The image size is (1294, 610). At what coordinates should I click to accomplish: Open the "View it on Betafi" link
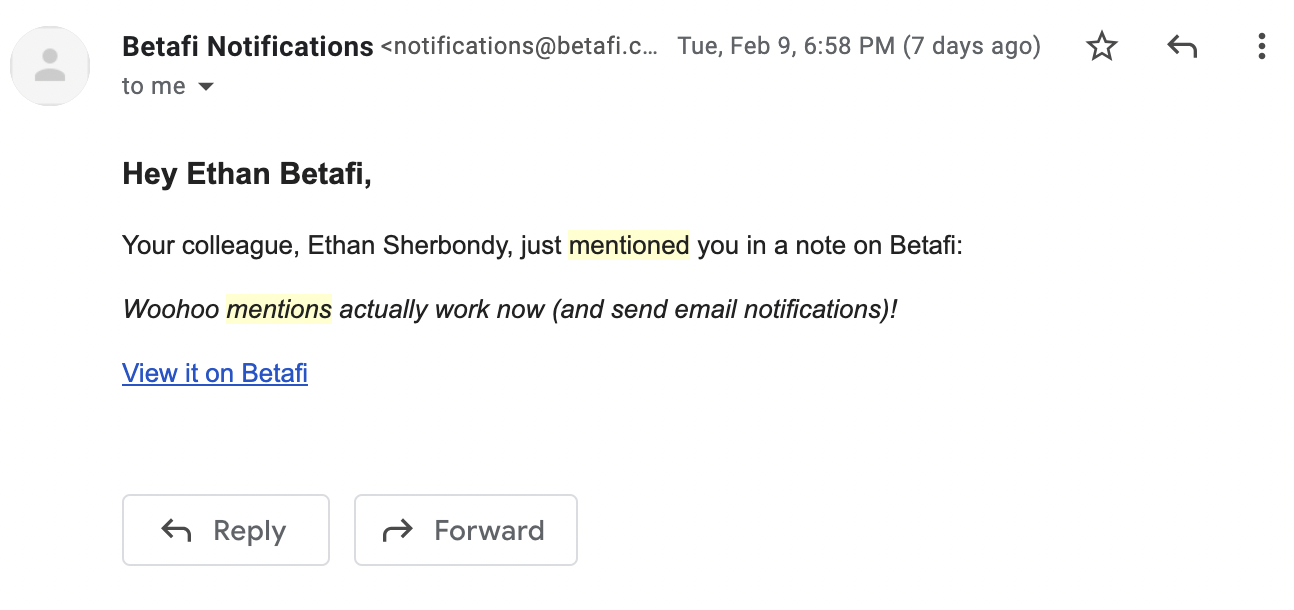pyautogui.click(x=215, y=373)
